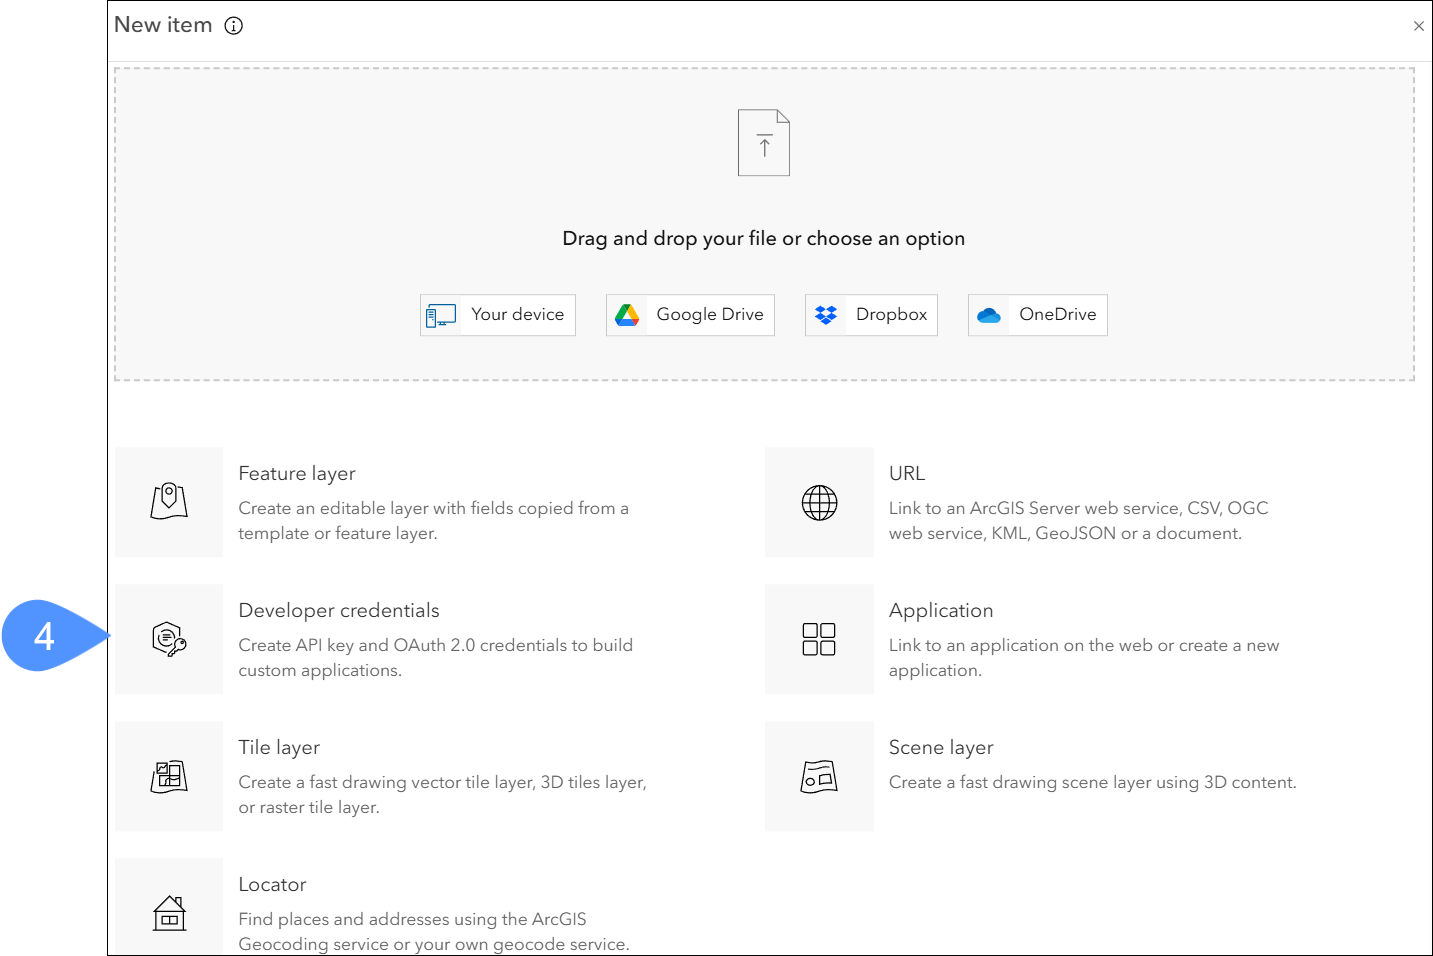Choose the Scene layer heading
This screenshot has height=956, width=1433.
tap(941, 748)
